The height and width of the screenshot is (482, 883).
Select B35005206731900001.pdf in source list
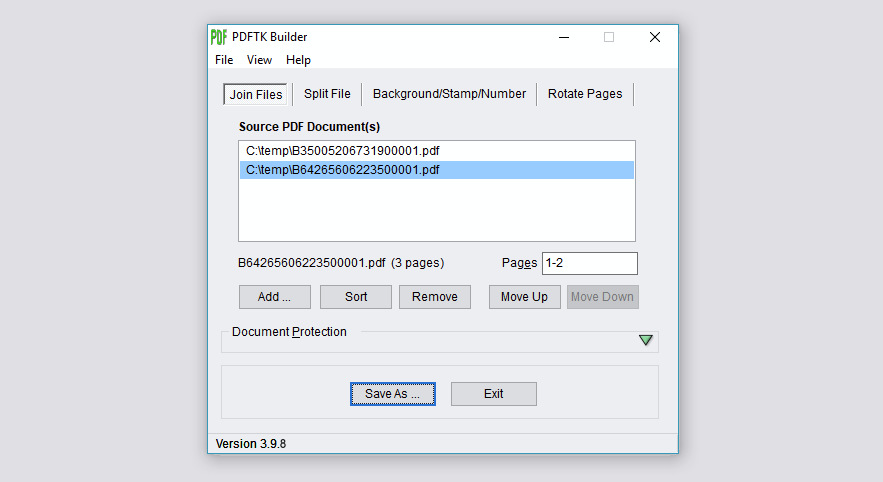343,151
